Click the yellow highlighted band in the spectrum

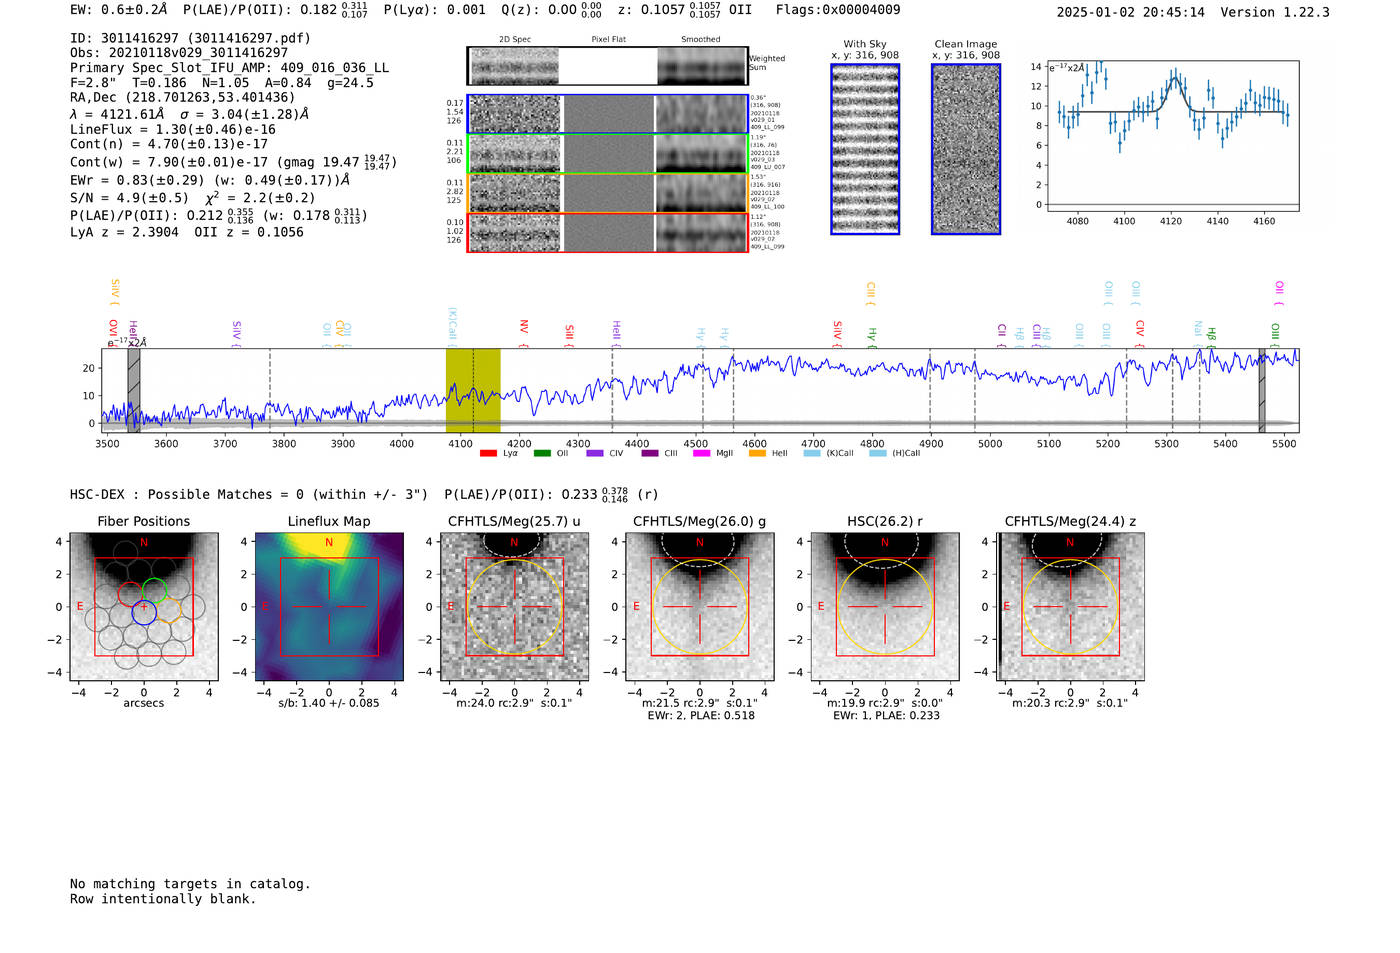pos(473,390)
